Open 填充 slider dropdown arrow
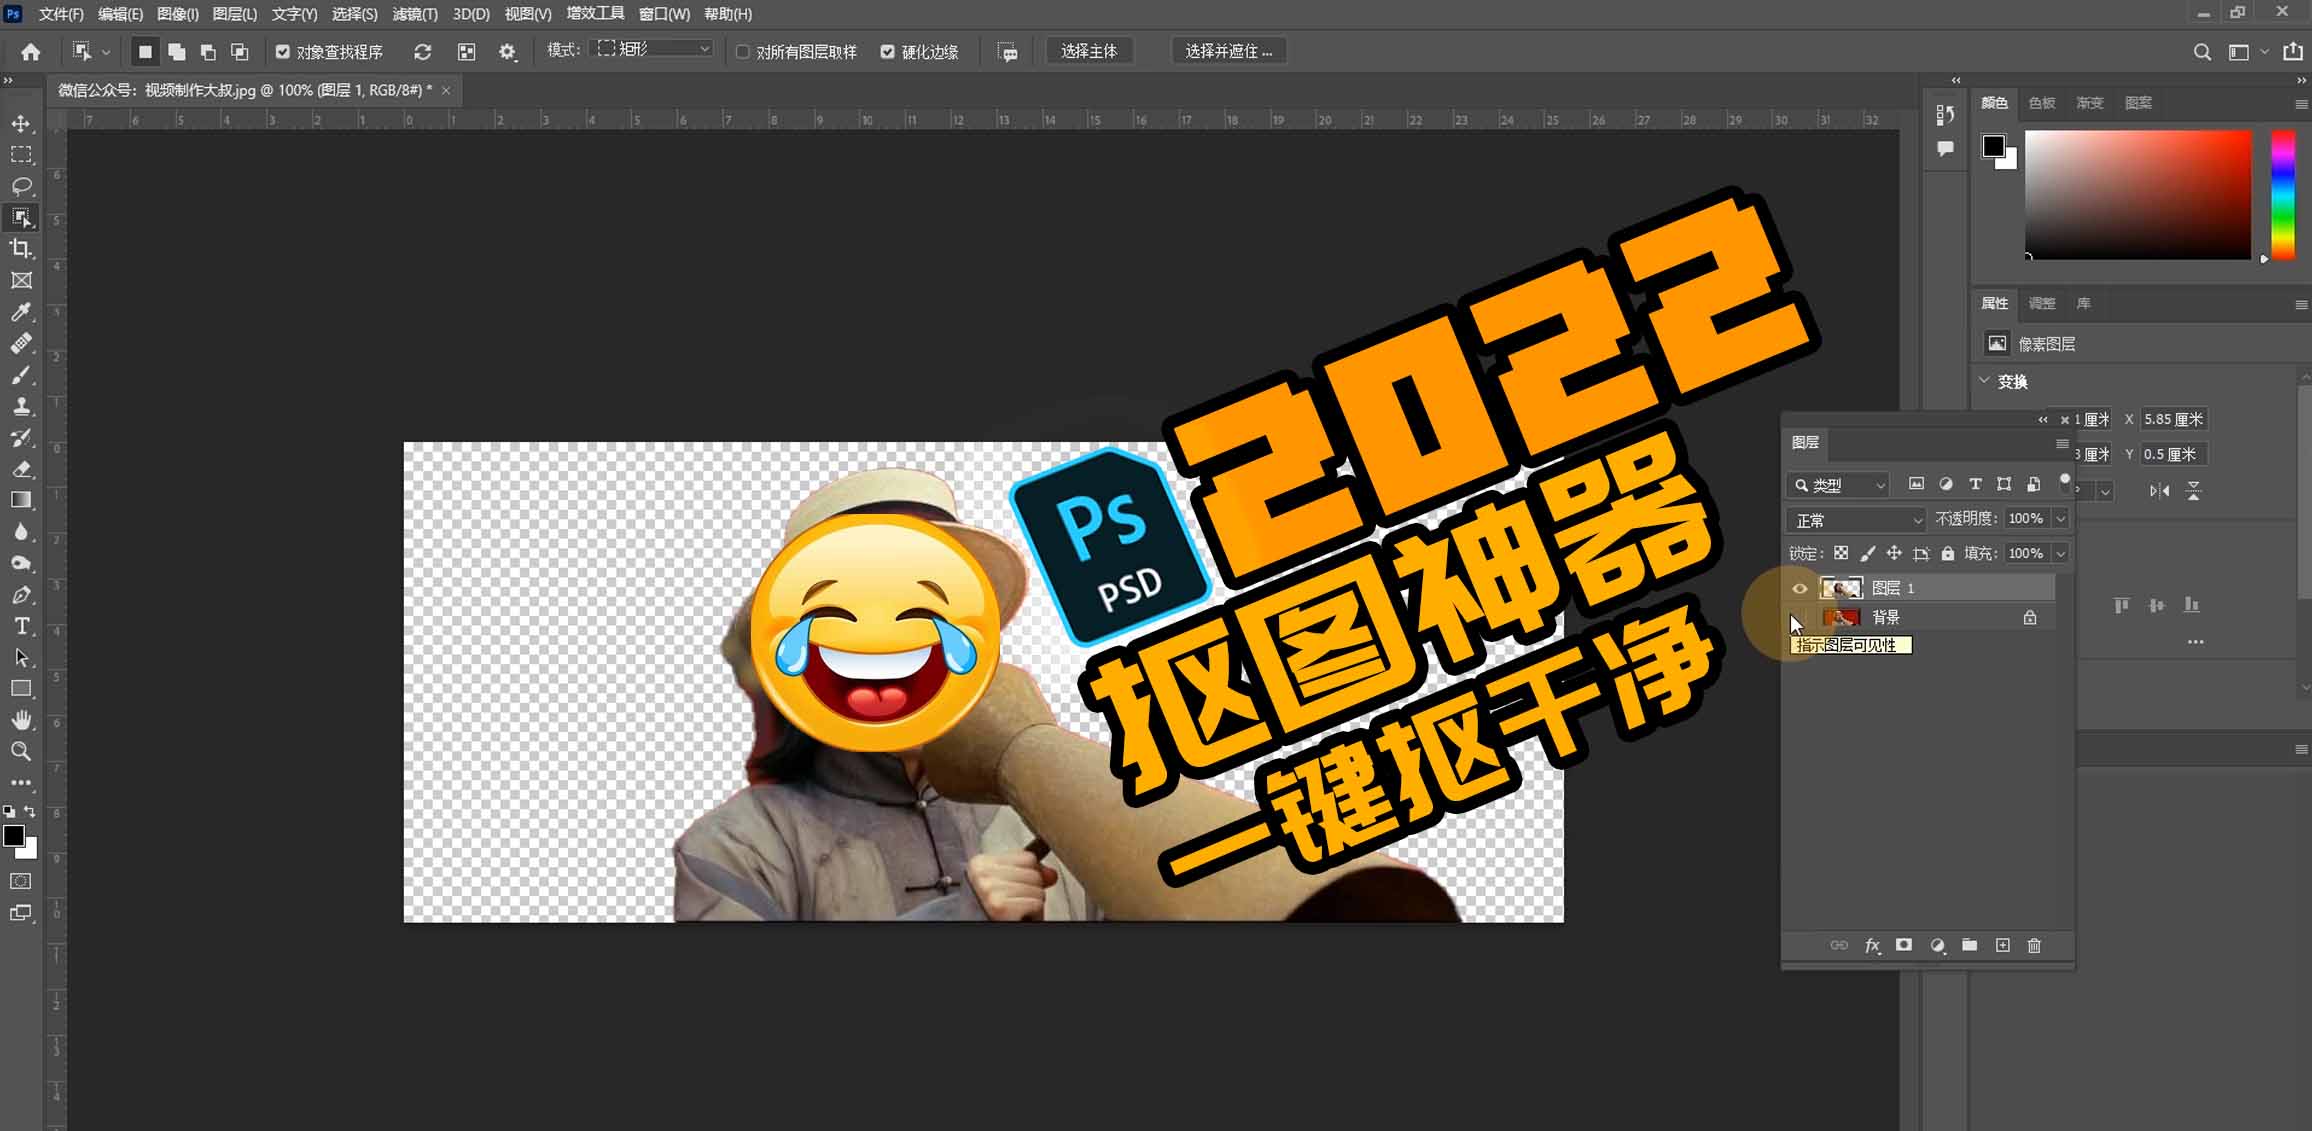The width and height of the screenshot is (2312, 1131). tap(2060, 554)
